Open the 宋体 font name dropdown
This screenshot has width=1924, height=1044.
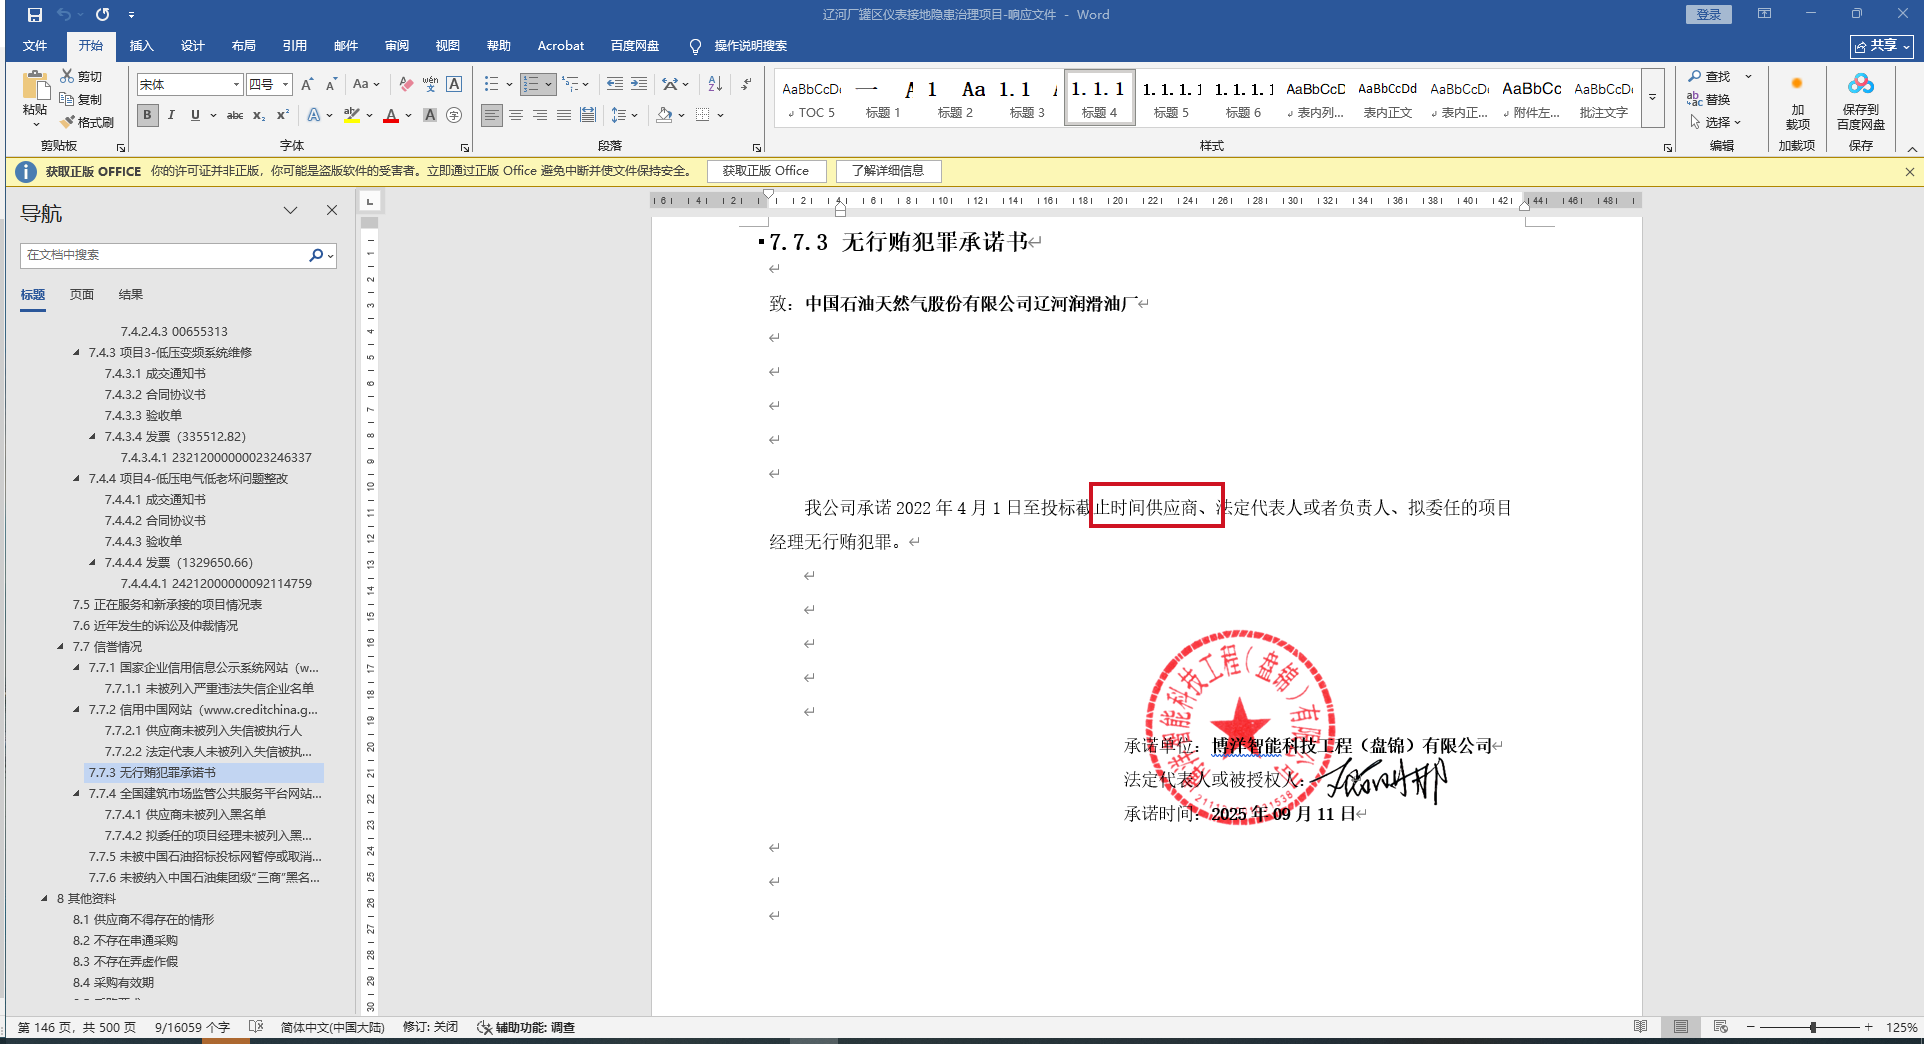tap(236, 85)
